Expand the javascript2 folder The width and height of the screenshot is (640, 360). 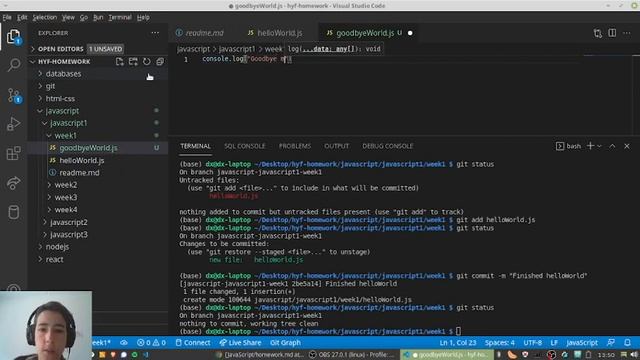pos(69,222)
